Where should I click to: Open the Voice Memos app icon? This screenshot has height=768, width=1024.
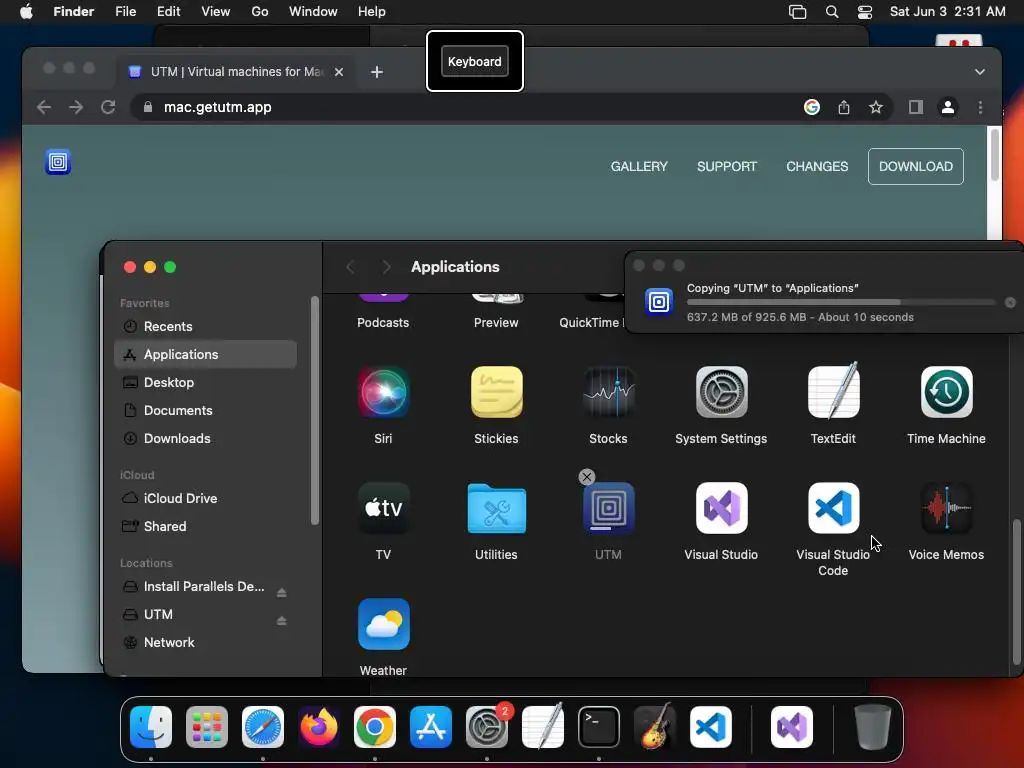click(946, 508)
